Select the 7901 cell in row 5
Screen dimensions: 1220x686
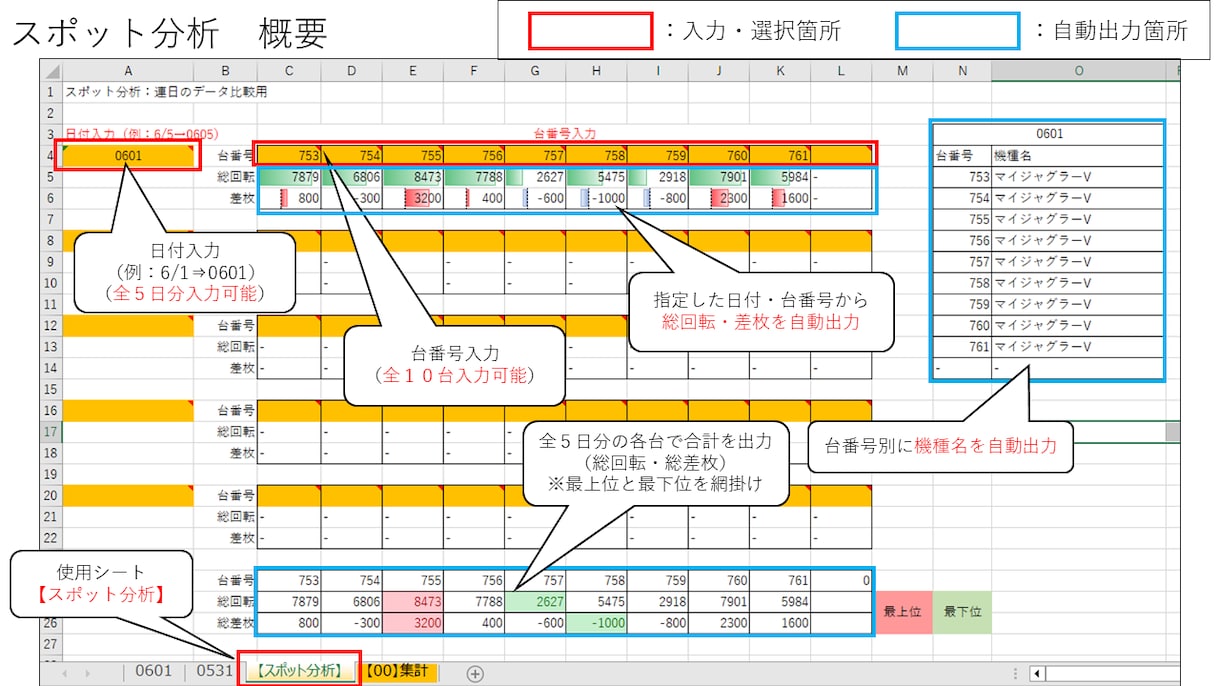point(719,176)
